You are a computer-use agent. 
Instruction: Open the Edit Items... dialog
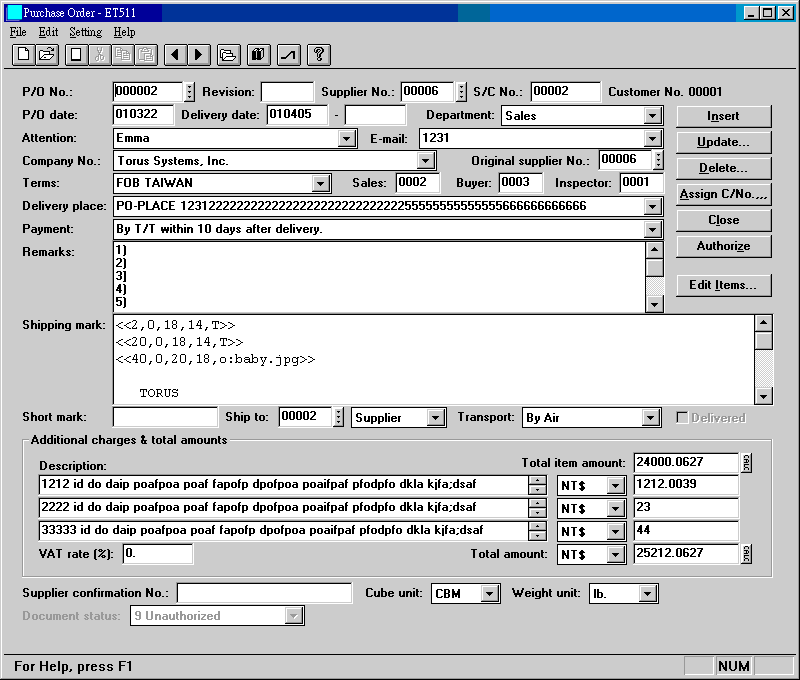point(723,285)
